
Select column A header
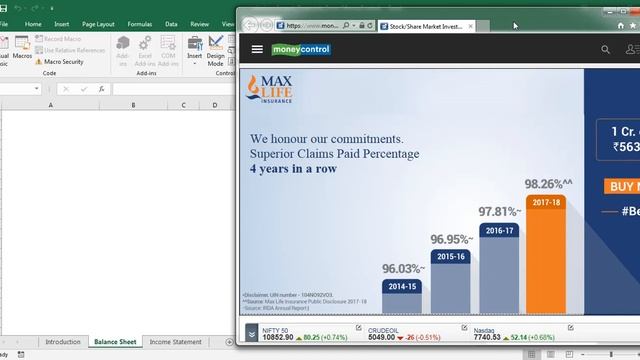click(51, 105)
